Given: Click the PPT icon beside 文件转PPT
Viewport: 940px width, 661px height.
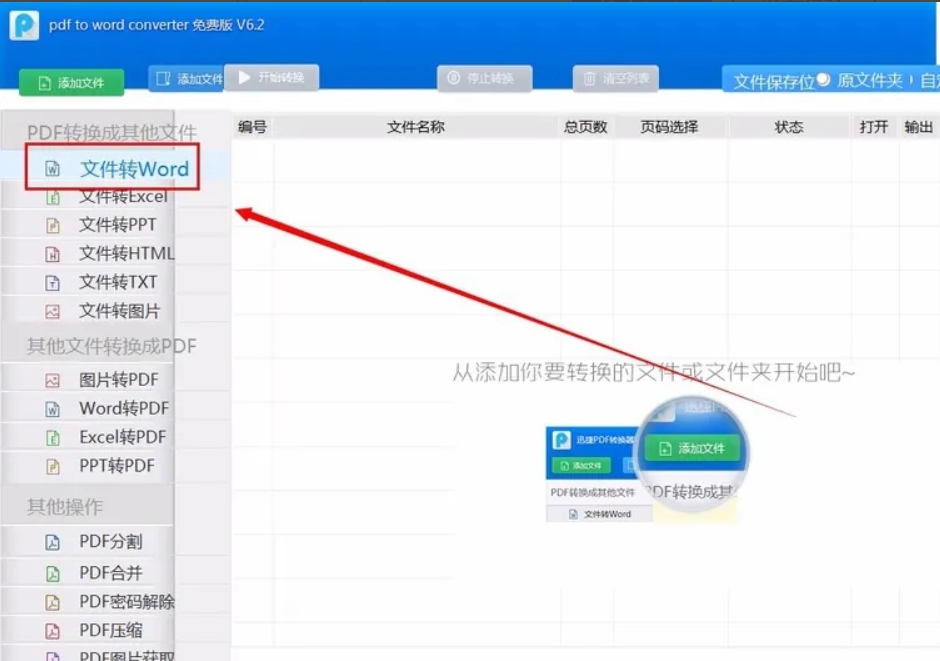Looking at the screenshot, I should (x=53, y=225).
